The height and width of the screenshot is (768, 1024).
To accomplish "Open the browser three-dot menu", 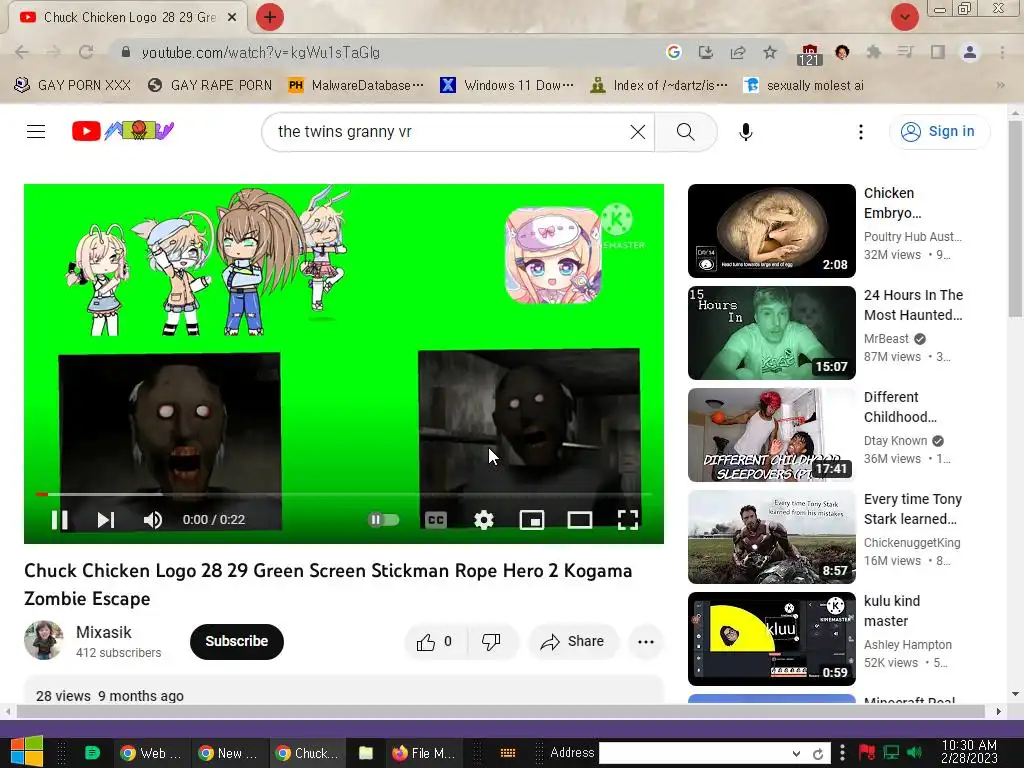I will click(1002, 52).
